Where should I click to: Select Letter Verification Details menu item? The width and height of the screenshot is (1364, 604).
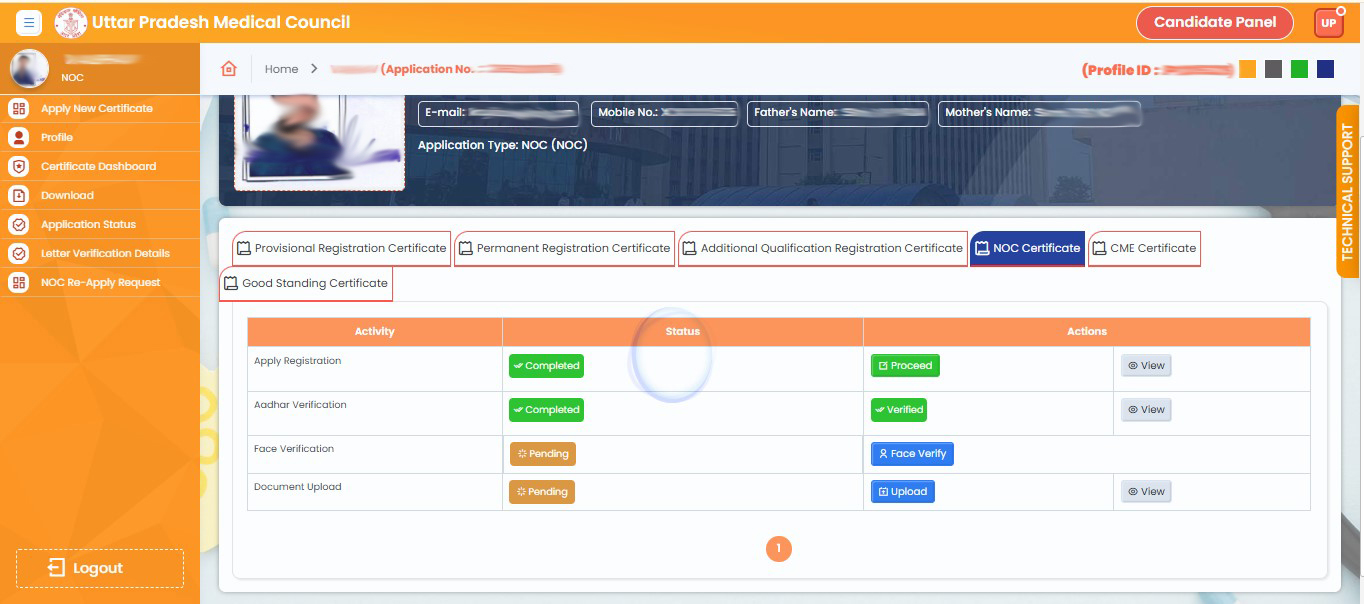tap(104, 253)
